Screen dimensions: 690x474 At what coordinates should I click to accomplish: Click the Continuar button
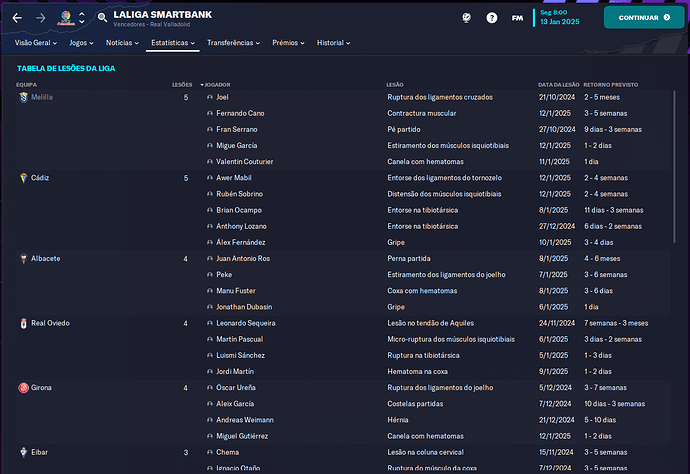[644, 18]
